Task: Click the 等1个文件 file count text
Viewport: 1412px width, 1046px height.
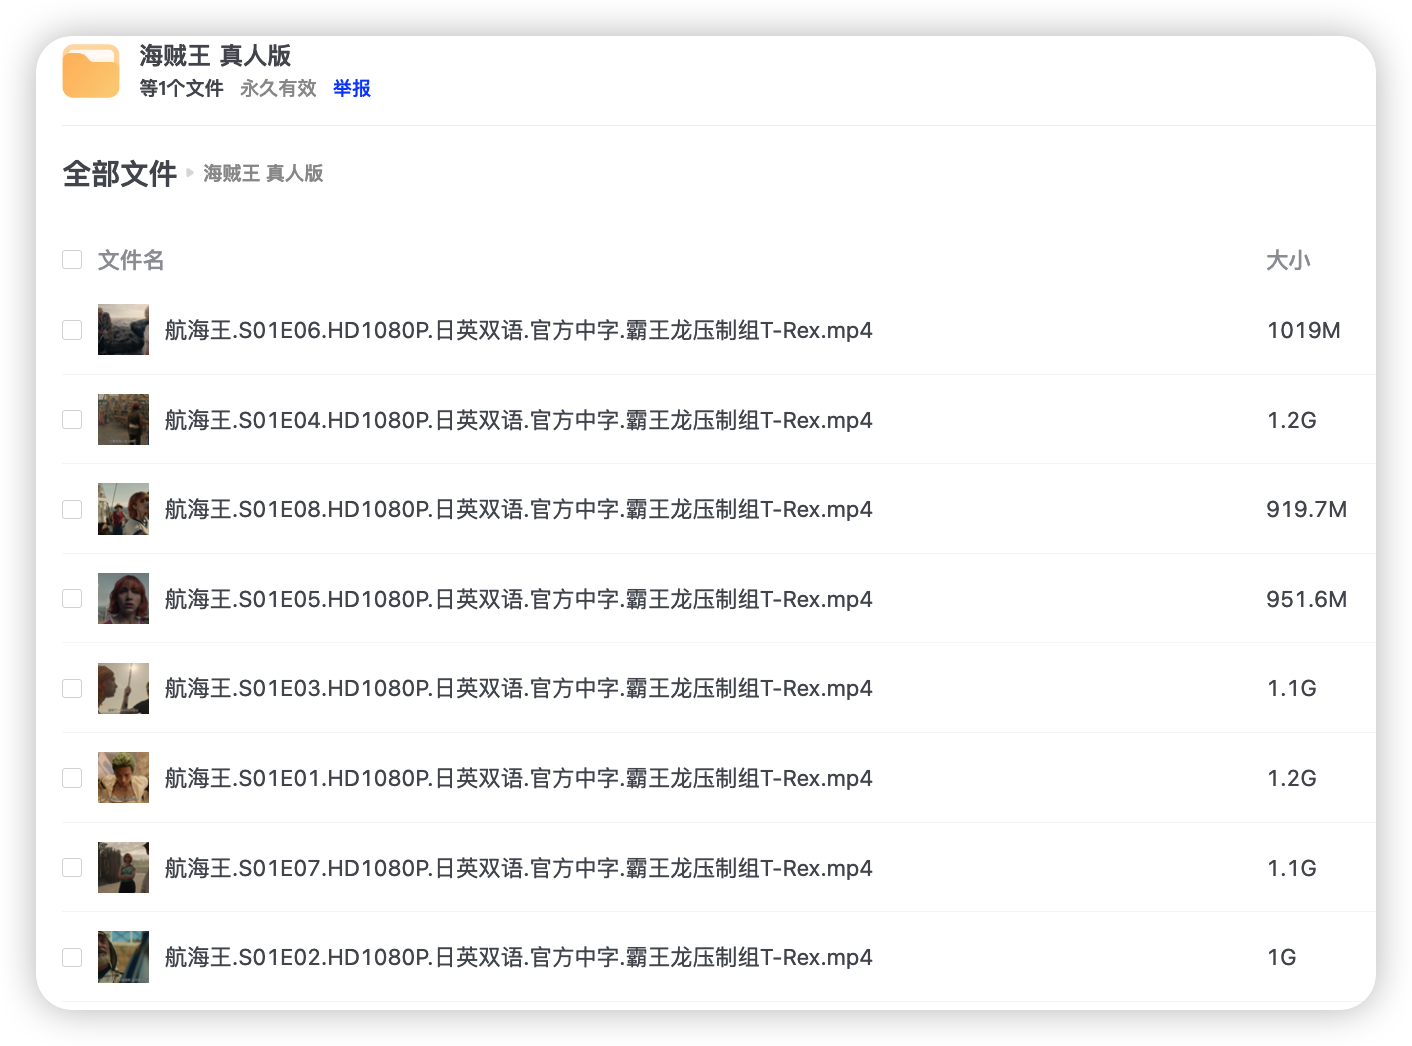Action: tap(181, 88)
